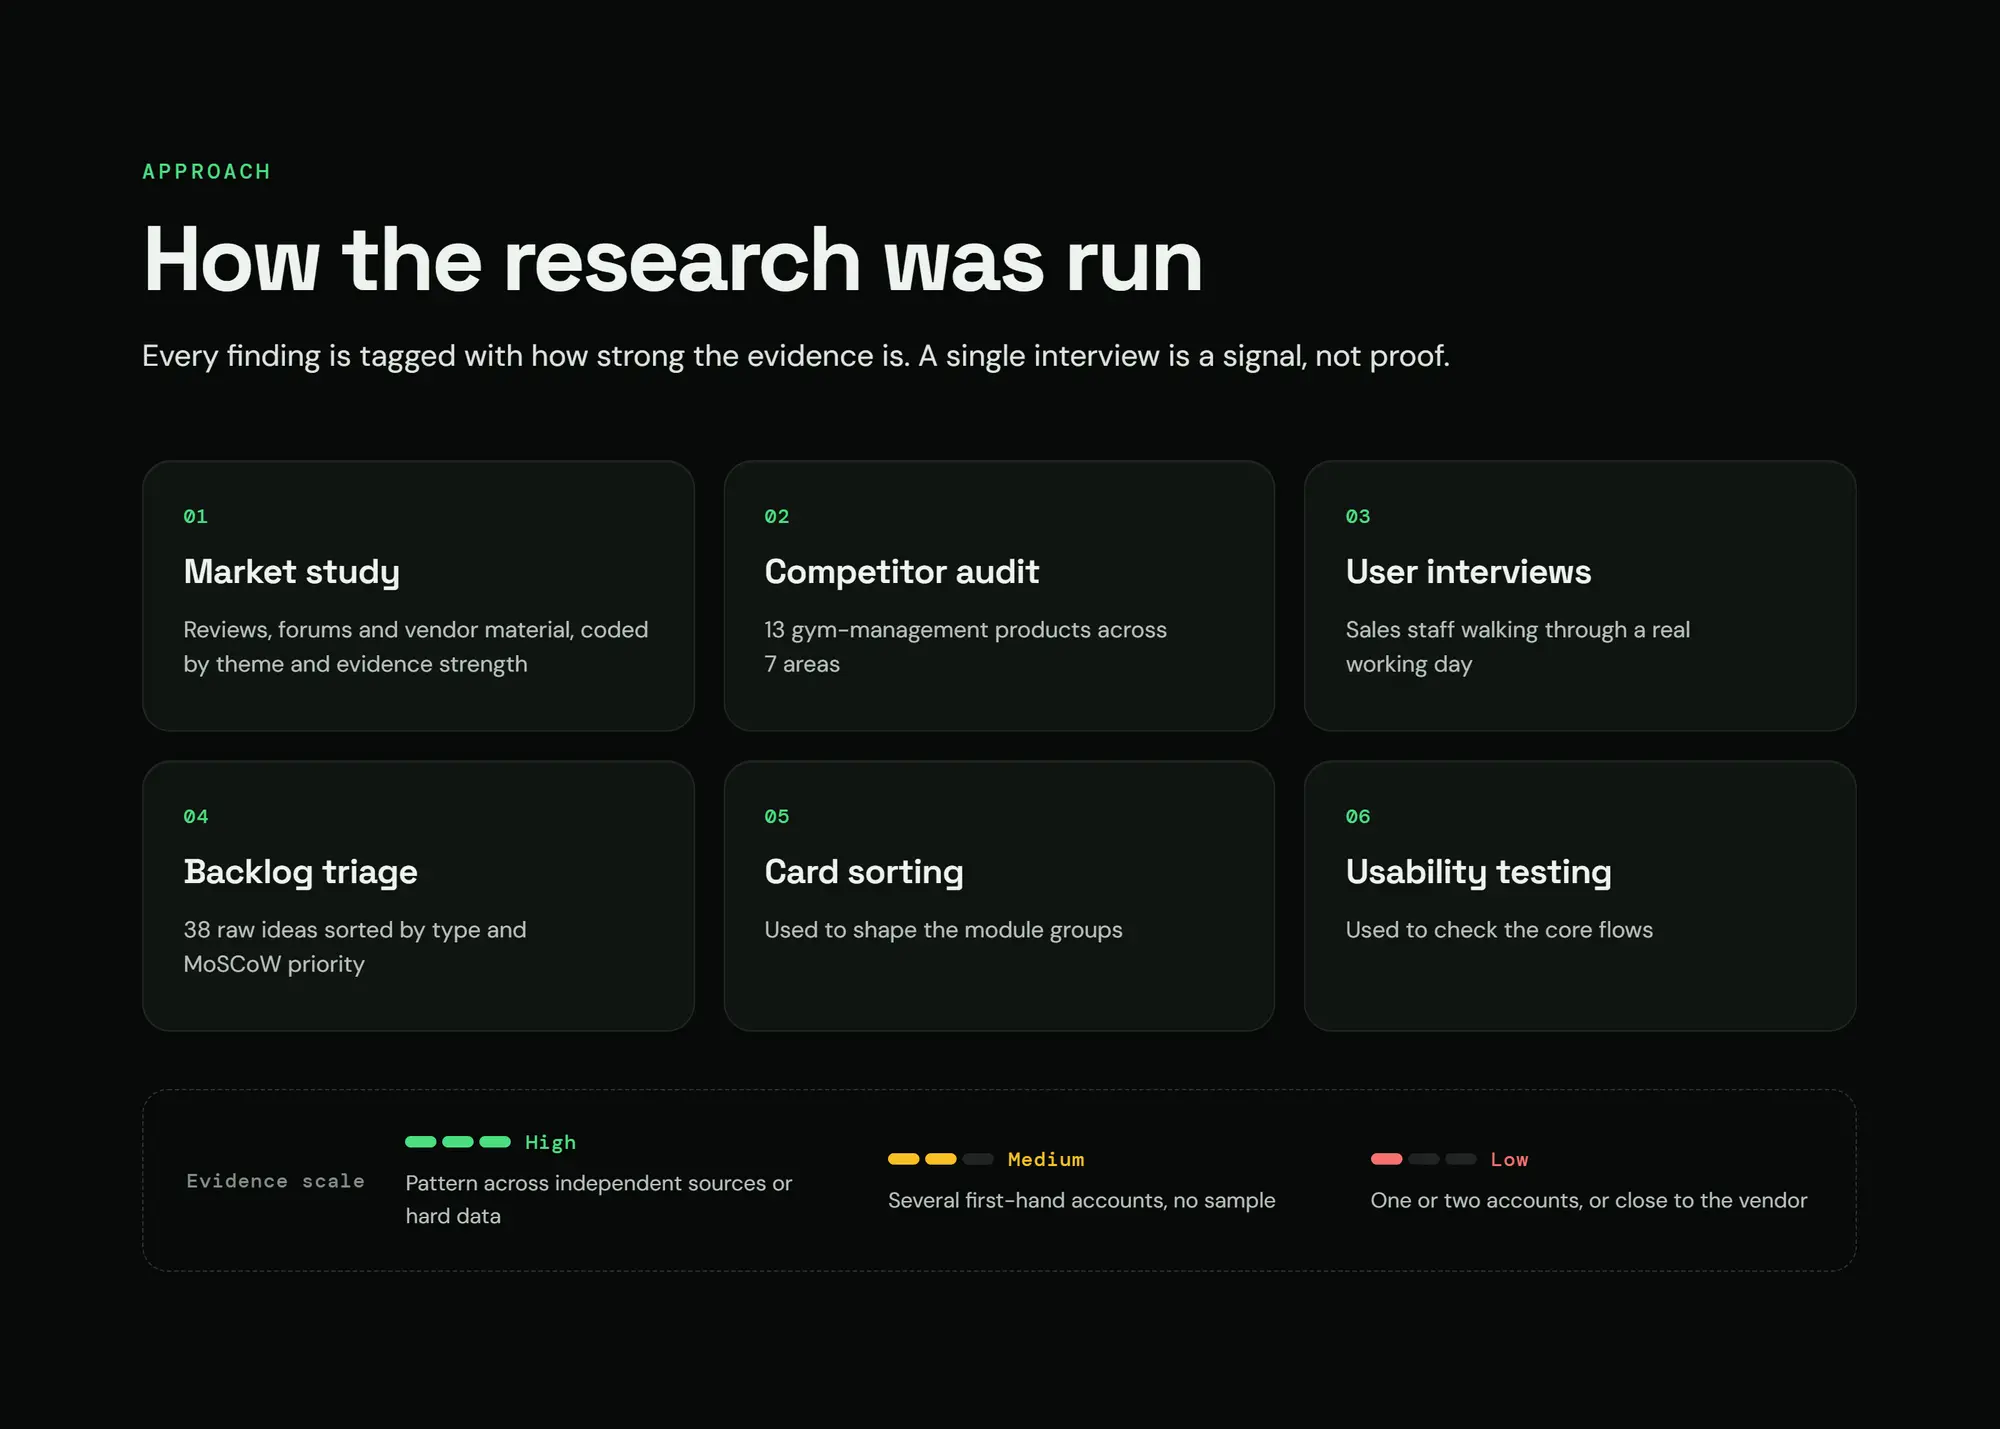Click One or two accounts description
Screen dimensions: 2000x1429
pyautogui.click(x=1588, y=1200)
